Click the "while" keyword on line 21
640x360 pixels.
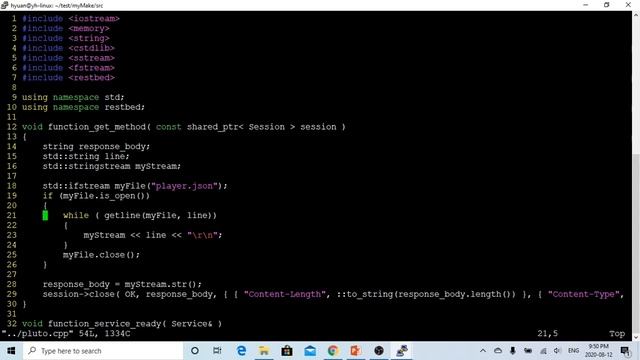(76, 216)
